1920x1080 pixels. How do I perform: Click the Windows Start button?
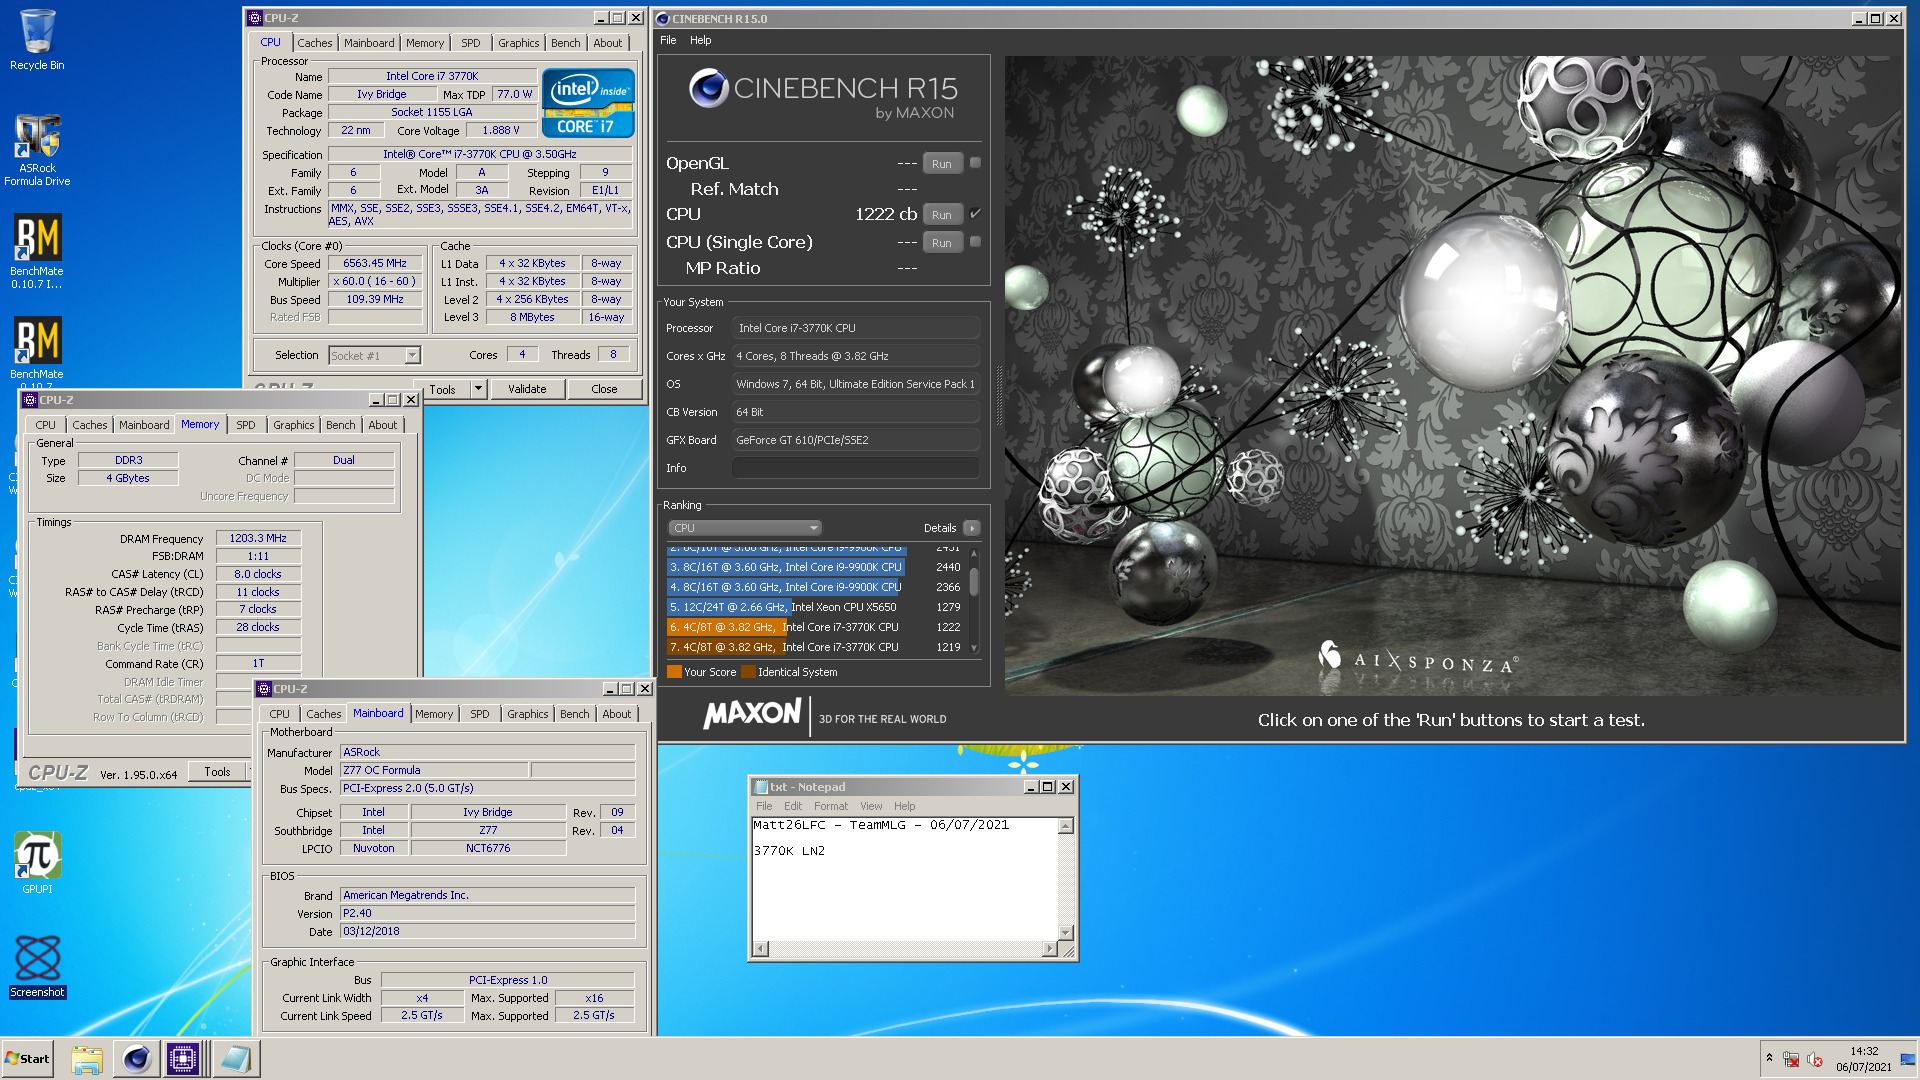(x=28, y=1058)
